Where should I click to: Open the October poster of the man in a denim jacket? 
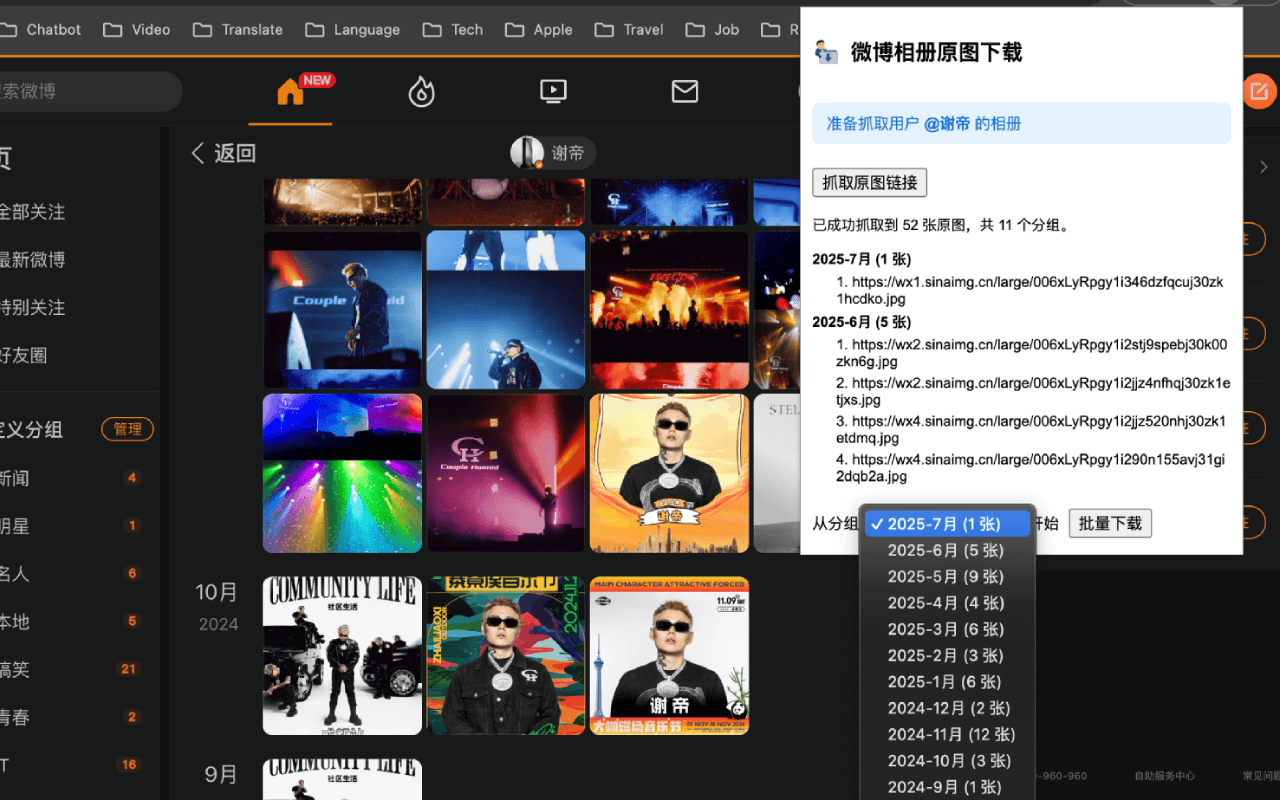tap(505, 656)
